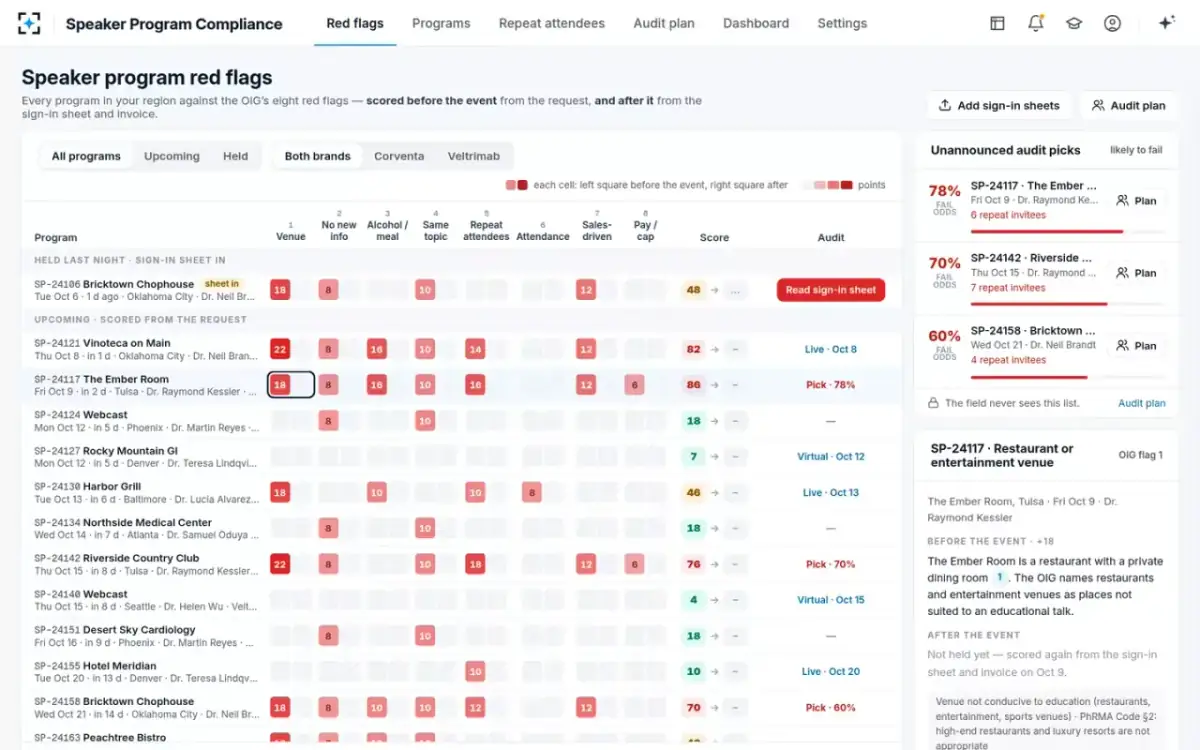Plan audit for SP-24142 Riverside pick
This screenshot has width=1200, height=750.
[x=1136, y=272]
